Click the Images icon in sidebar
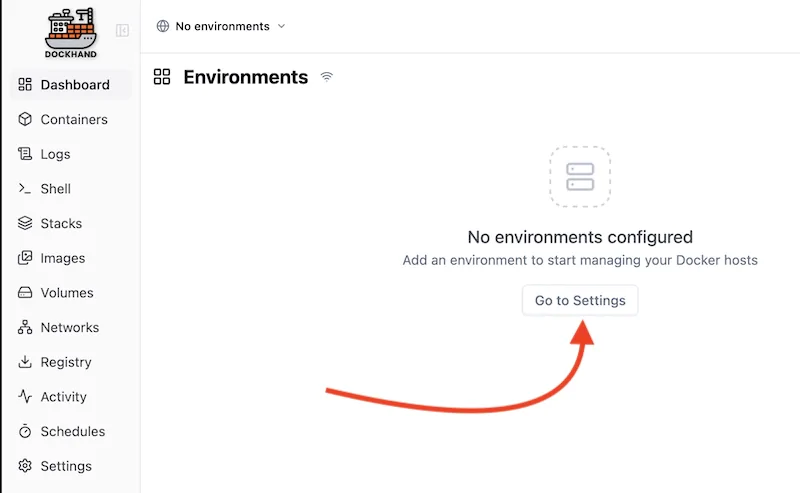 (25, 258)
